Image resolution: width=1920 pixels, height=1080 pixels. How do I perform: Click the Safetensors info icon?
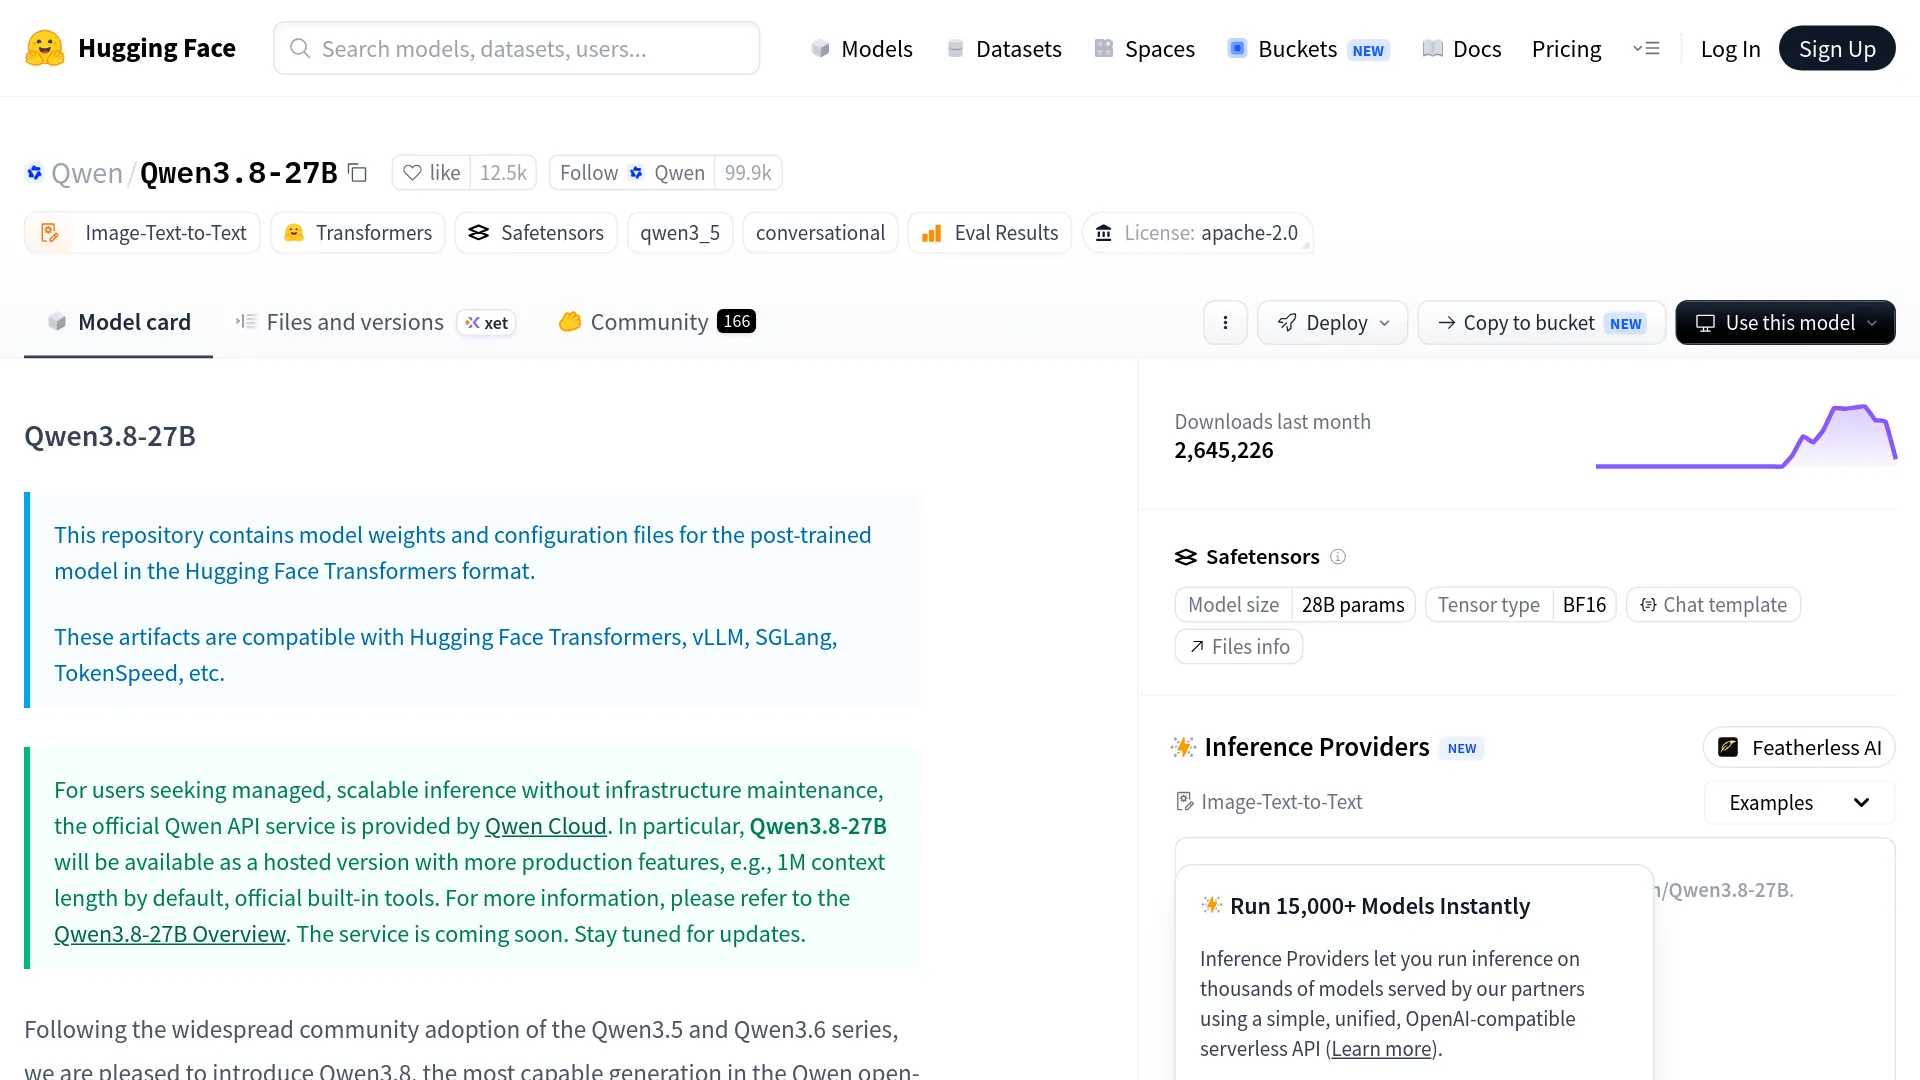(x=1338, y=557)
